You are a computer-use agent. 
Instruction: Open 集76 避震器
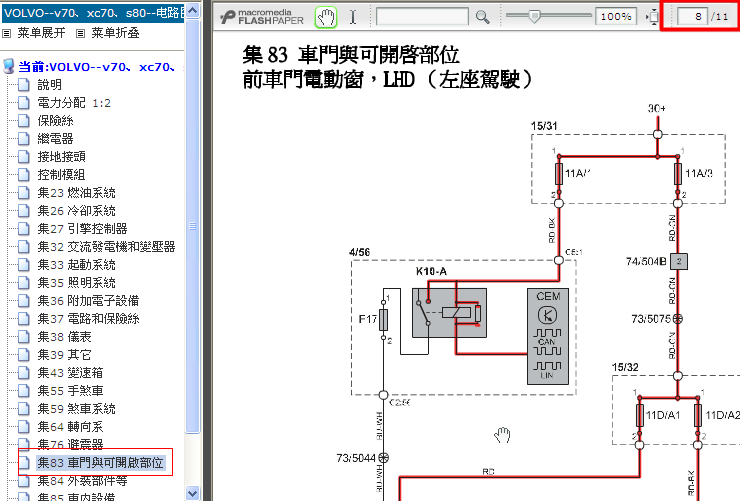coord(70,444)
